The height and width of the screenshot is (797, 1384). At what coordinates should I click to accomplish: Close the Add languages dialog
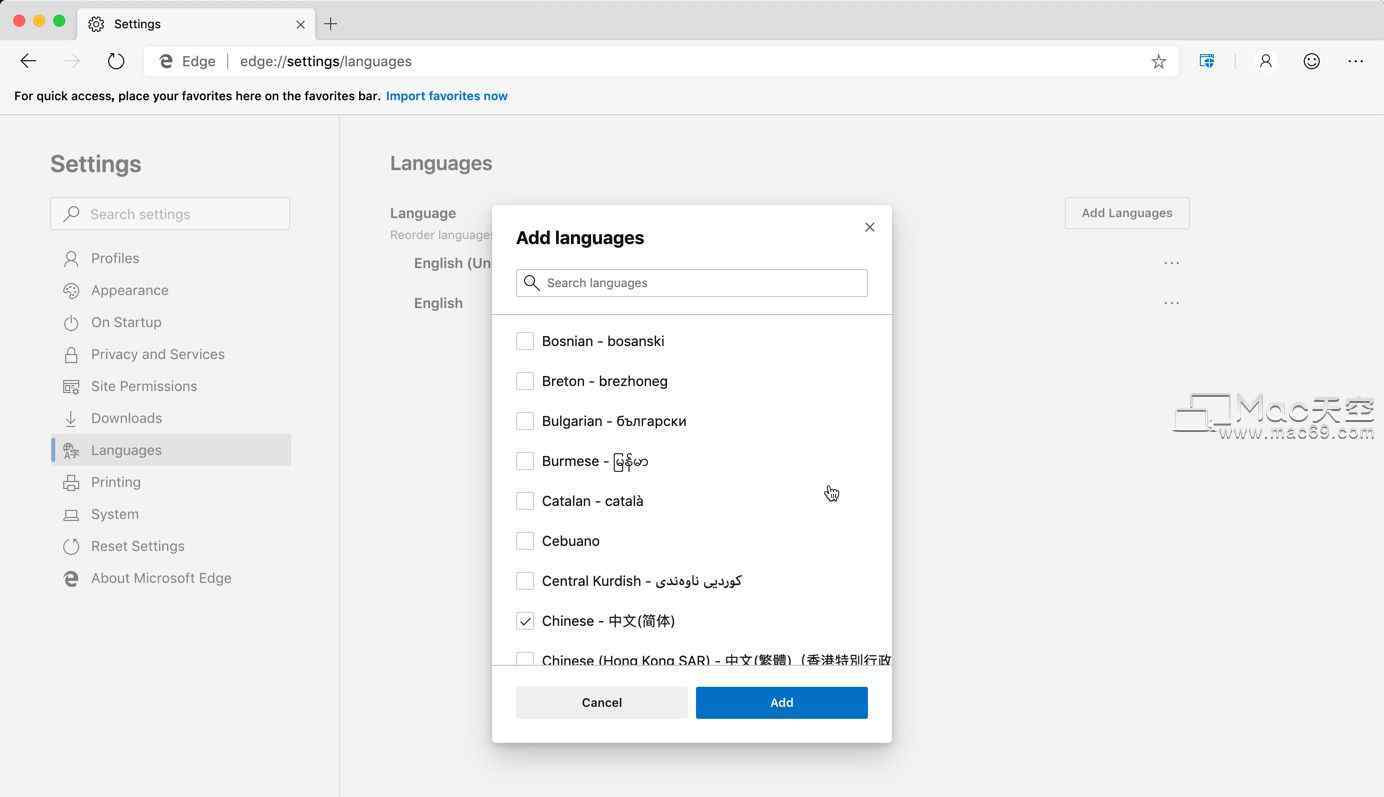tap(869, 227)
